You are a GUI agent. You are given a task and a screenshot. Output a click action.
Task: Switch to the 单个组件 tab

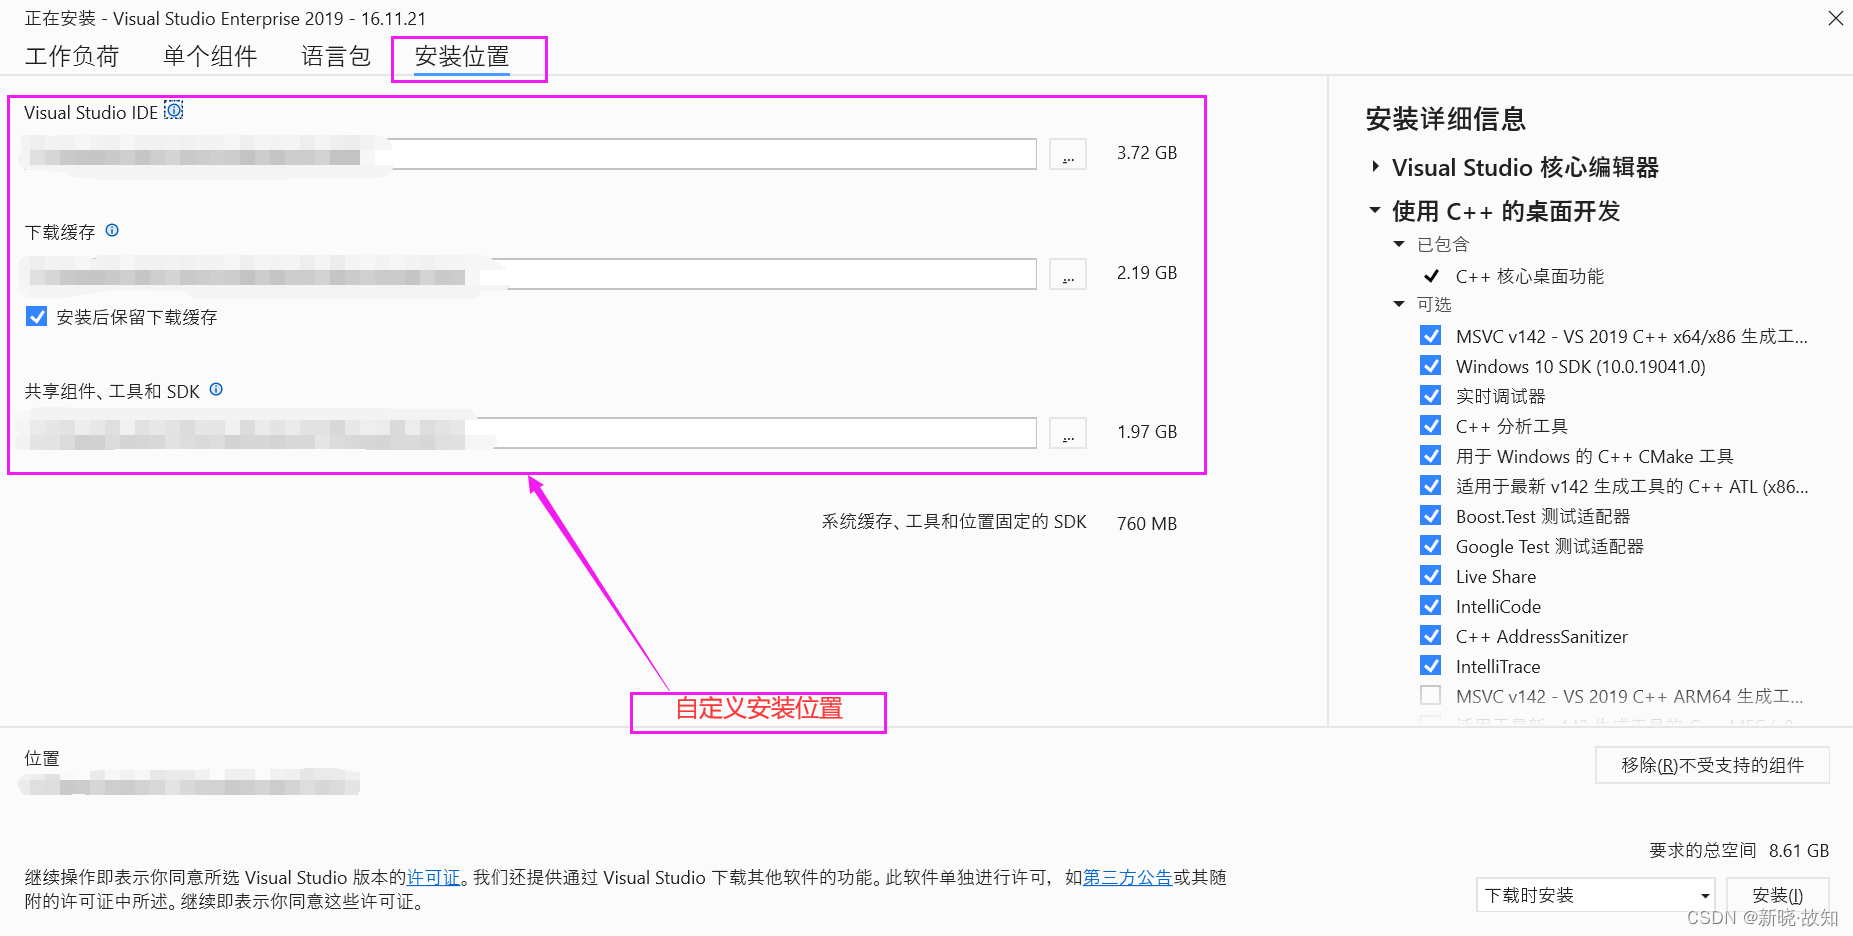point(210,56)
